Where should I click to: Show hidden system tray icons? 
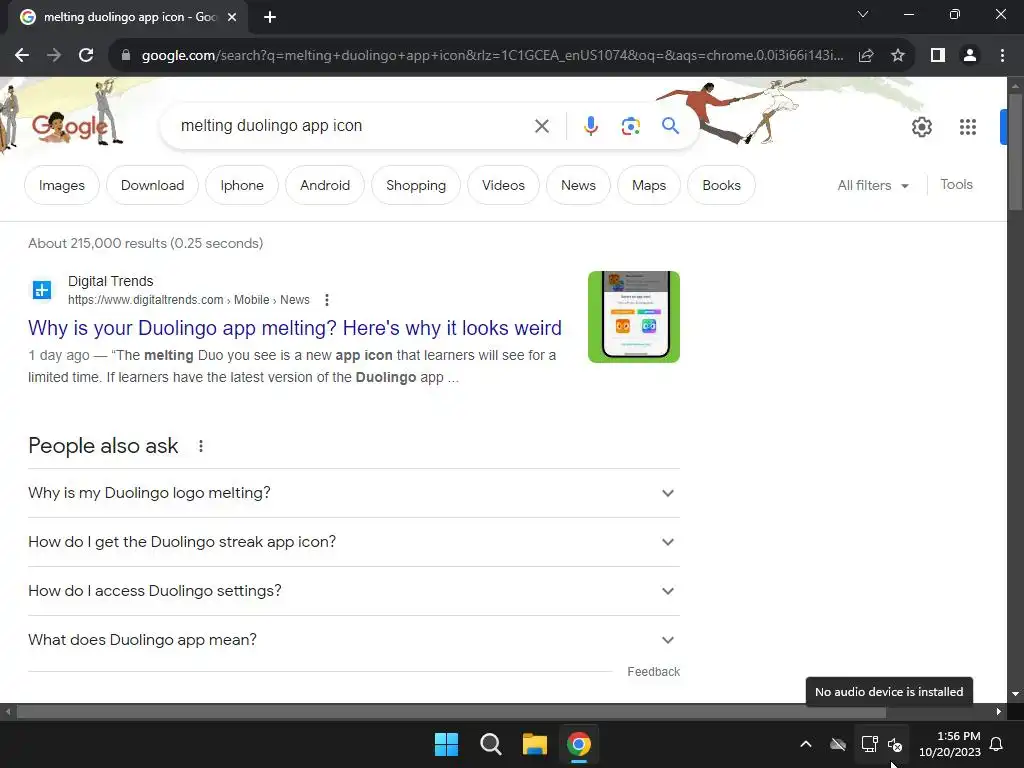(x=806, y=744)
